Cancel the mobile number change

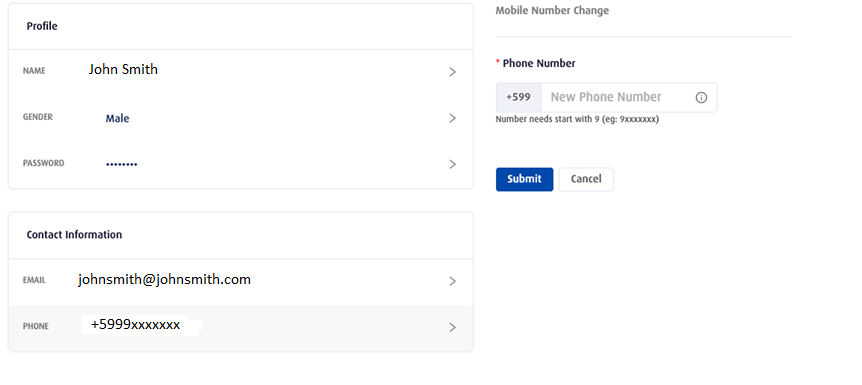pyautogui.click(x=586, y=179)
